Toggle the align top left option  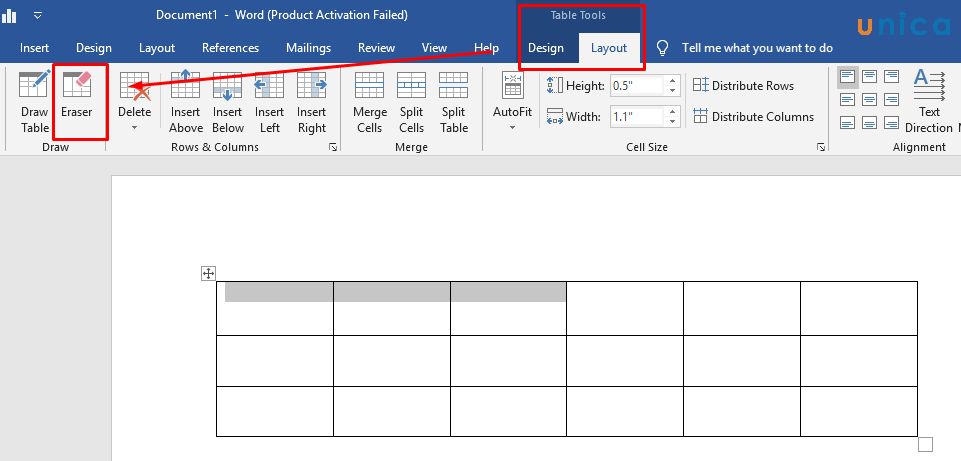[x=847, y=77]
